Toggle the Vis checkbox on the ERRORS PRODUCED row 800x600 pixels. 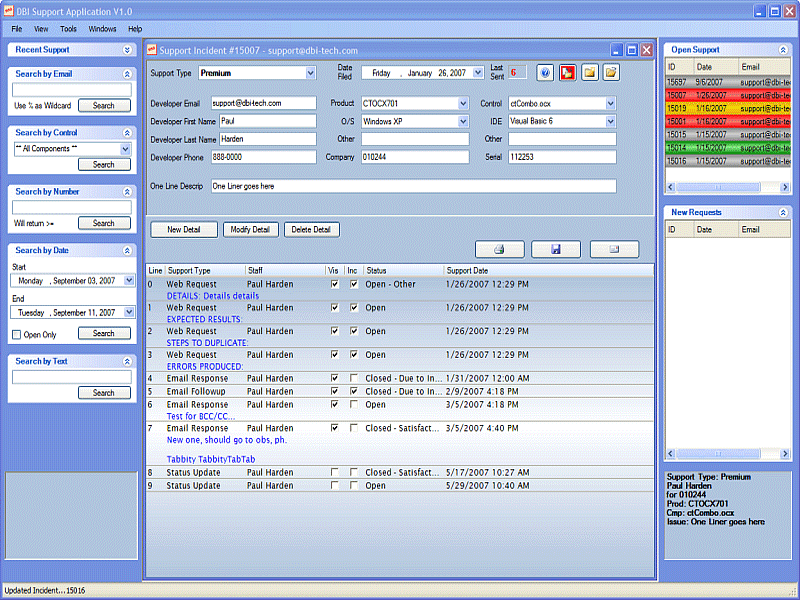pyautogui.click(x=333, y=354)
